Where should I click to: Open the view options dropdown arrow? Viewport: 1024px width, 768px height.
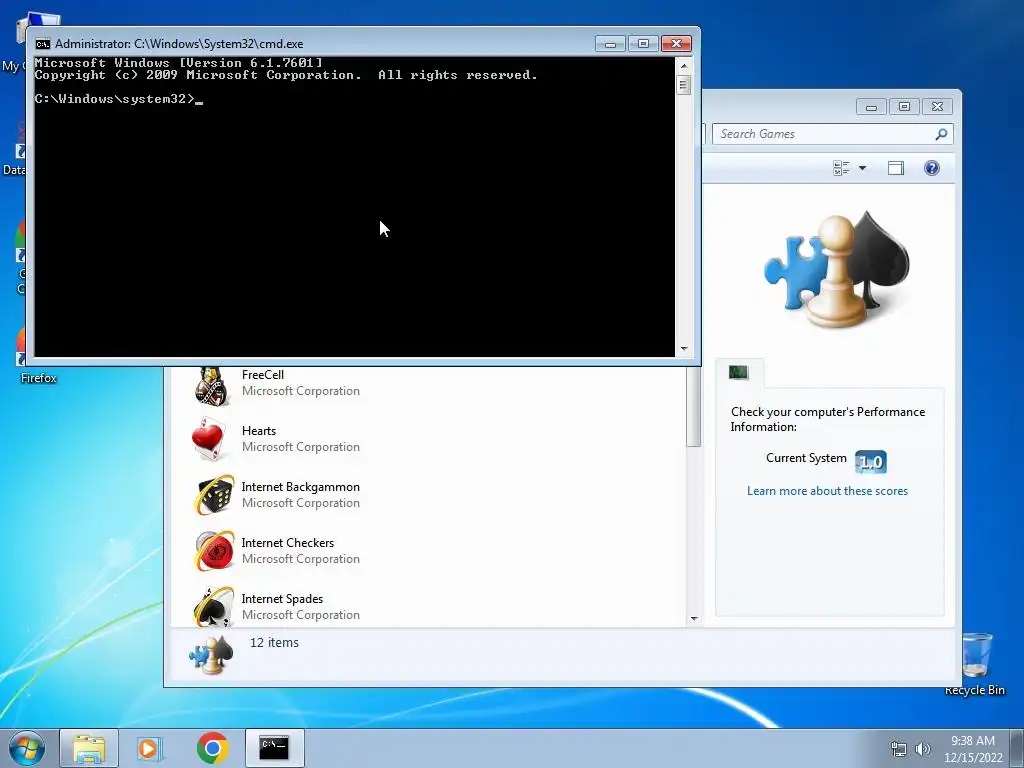pos(862,168)
